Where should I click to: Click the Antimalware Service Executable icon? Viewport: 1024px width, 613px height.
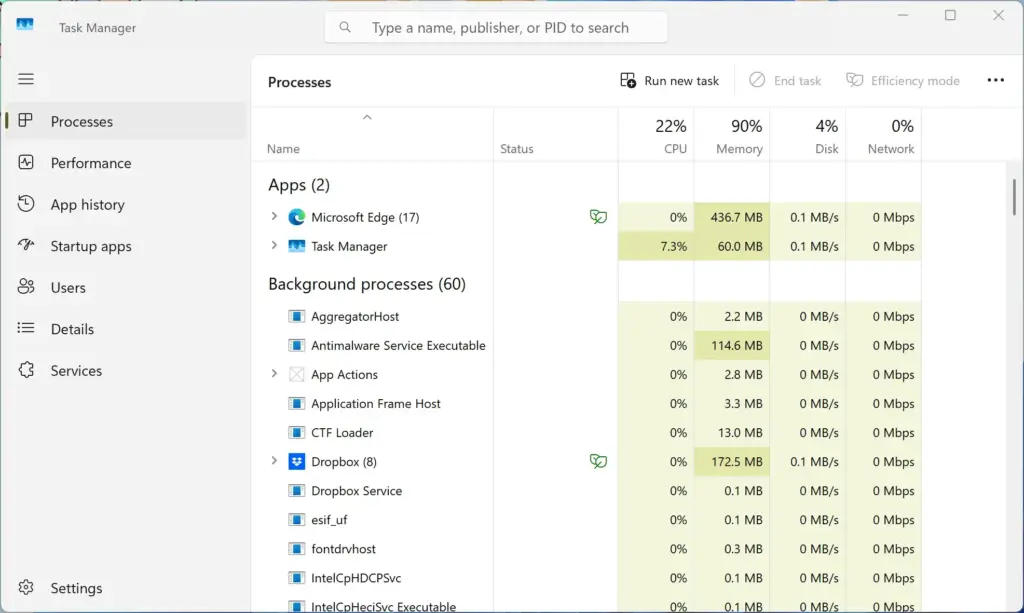tap(296, 345)
